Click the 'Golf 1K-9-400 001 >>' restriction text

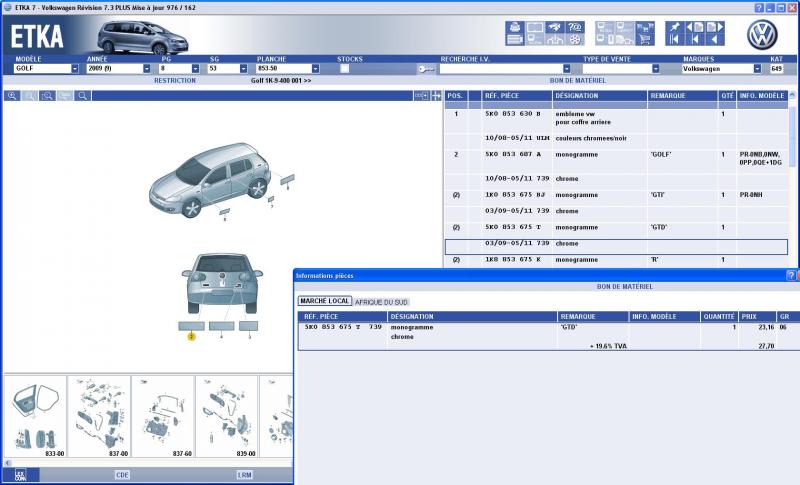[x=281, y=81]
